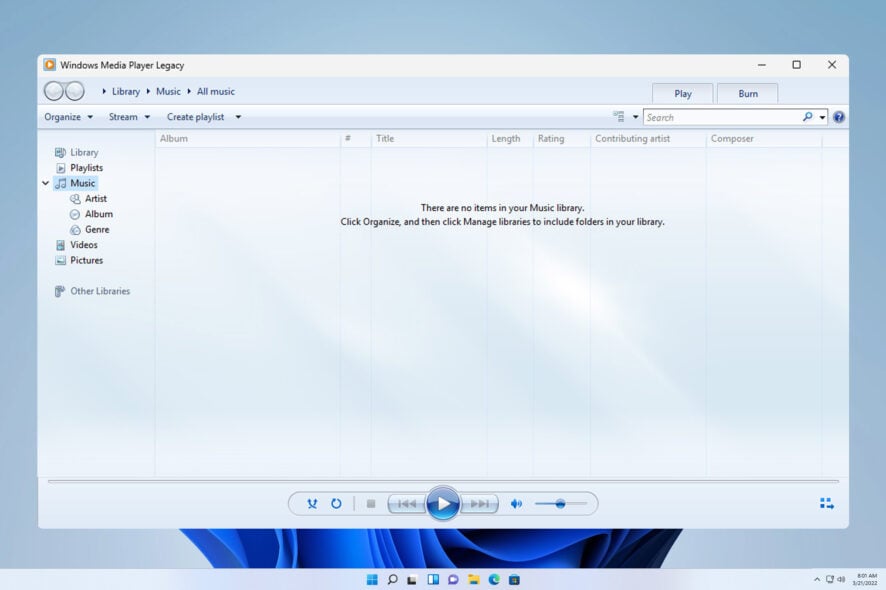
Task: Open the Create playlist dropdown arrow
Action: 237,116
